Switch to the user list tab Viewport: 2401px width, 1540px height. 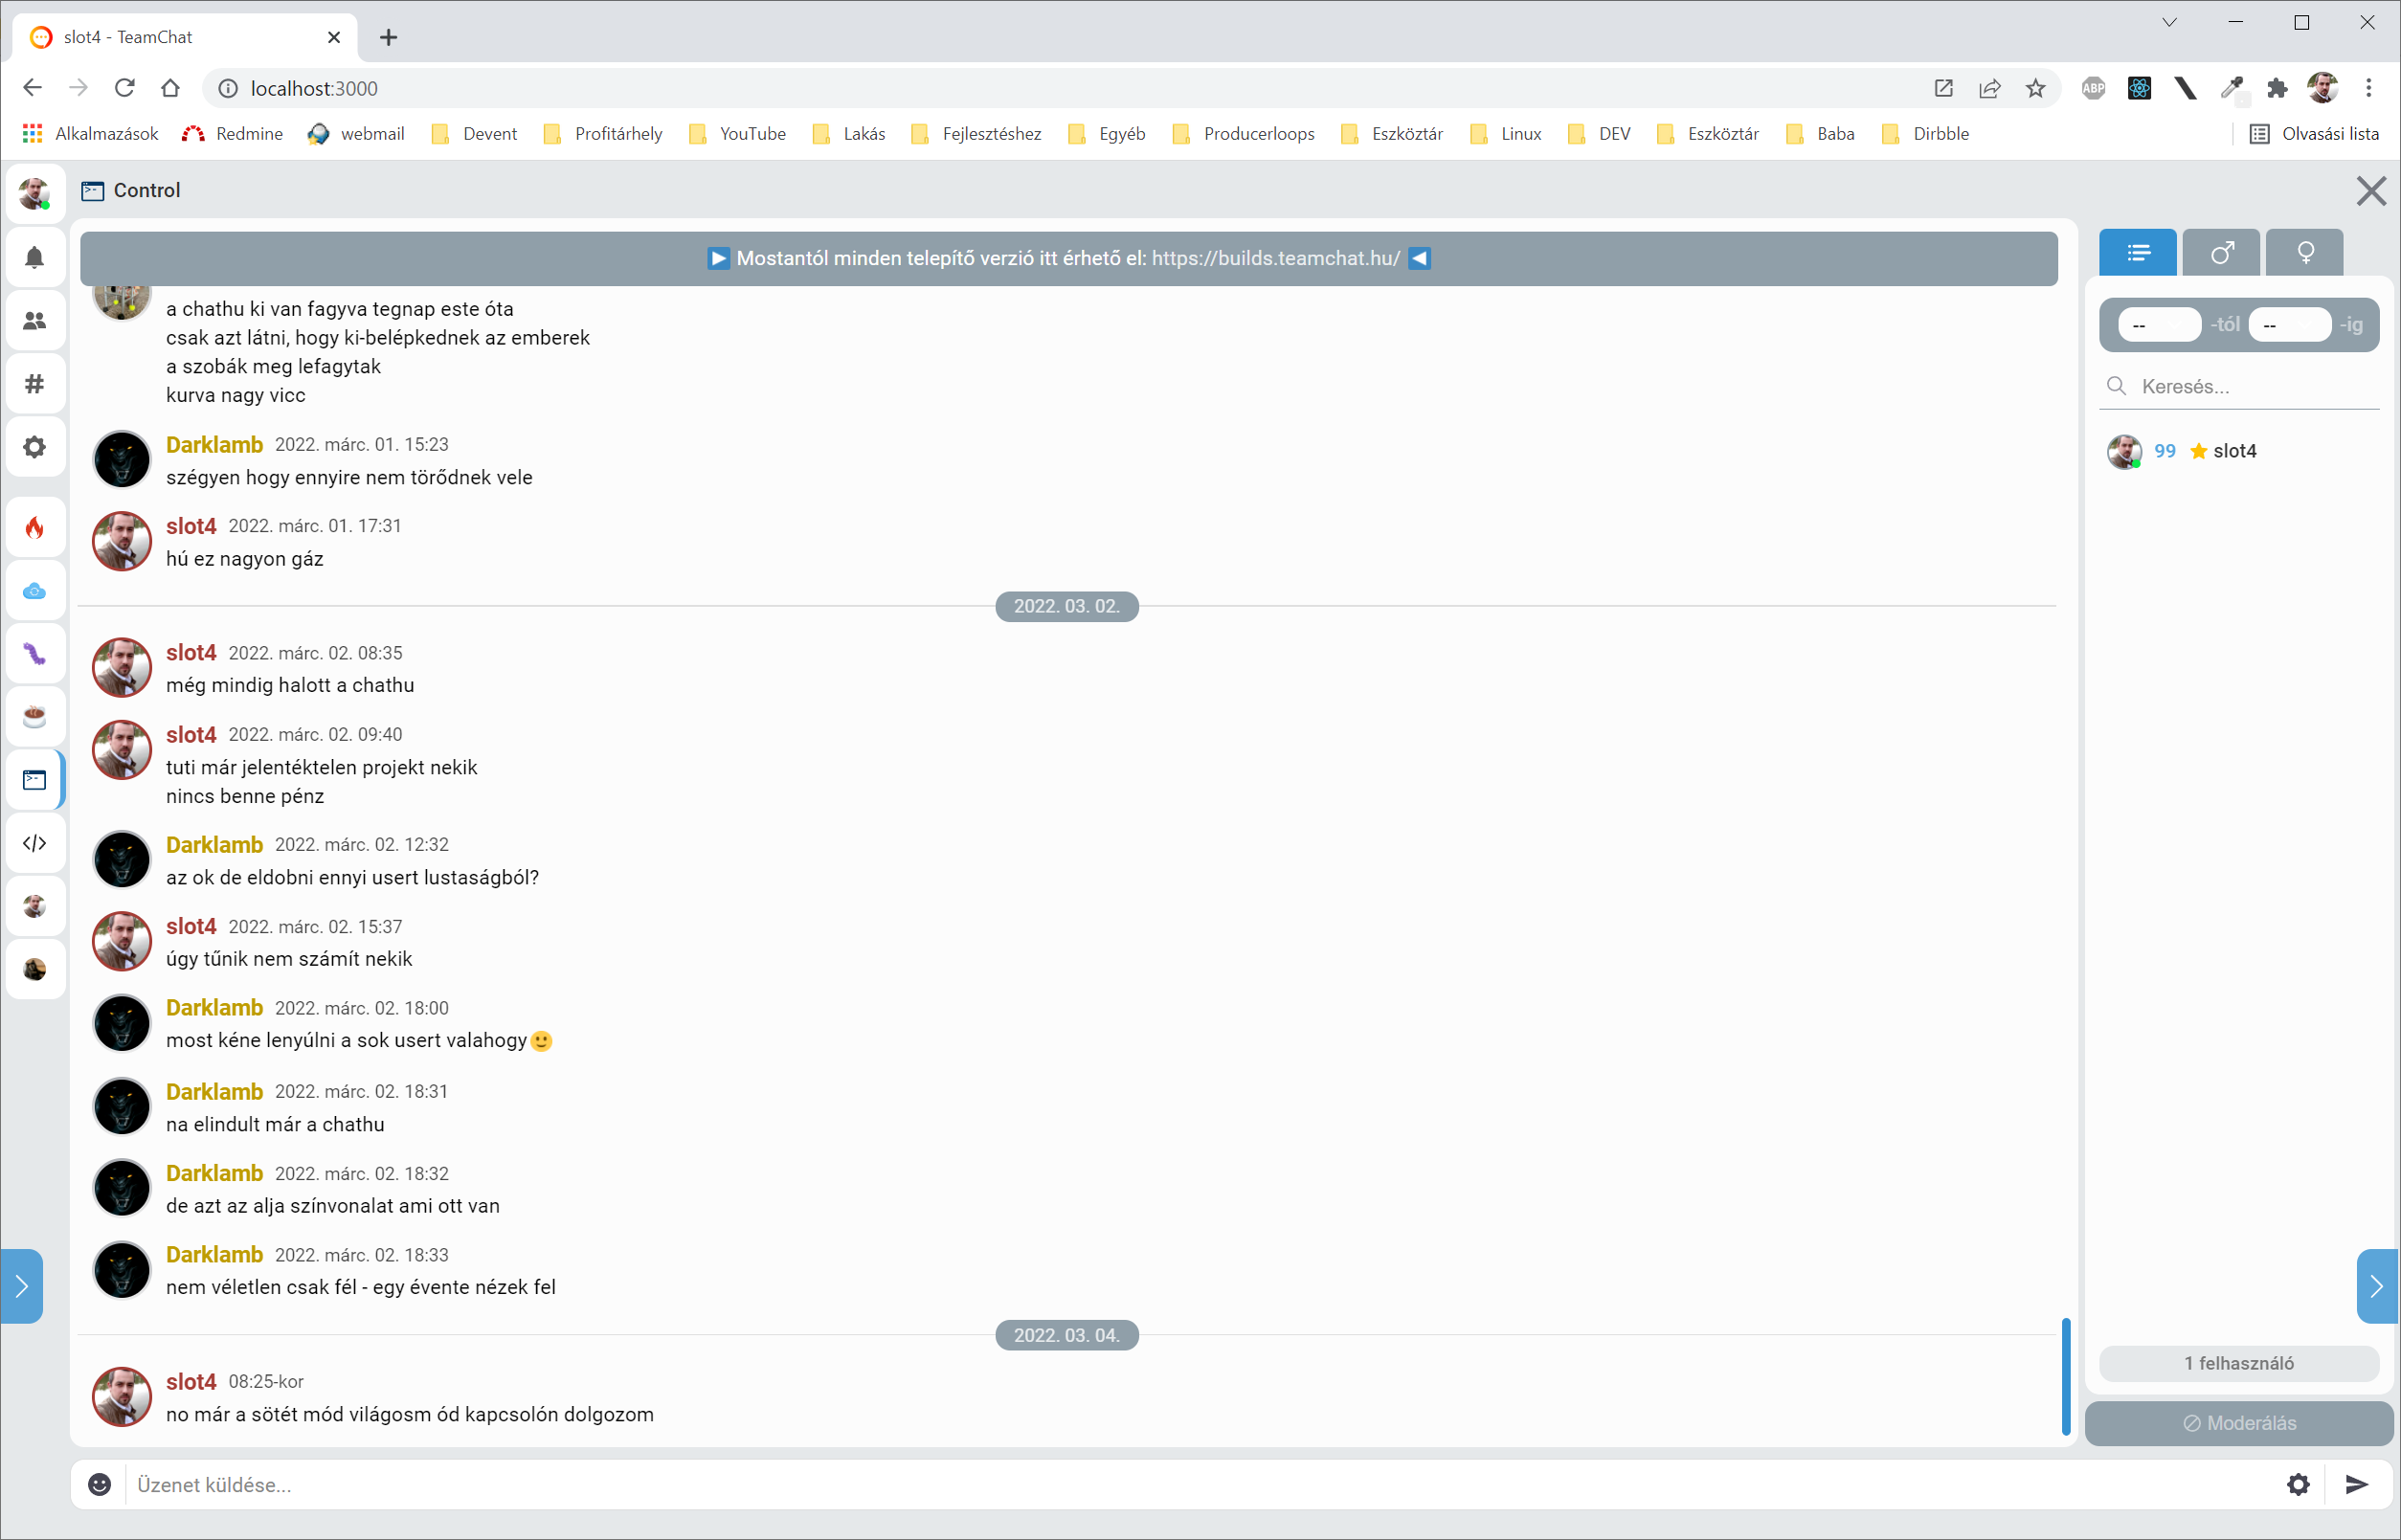click(2138, 253)
